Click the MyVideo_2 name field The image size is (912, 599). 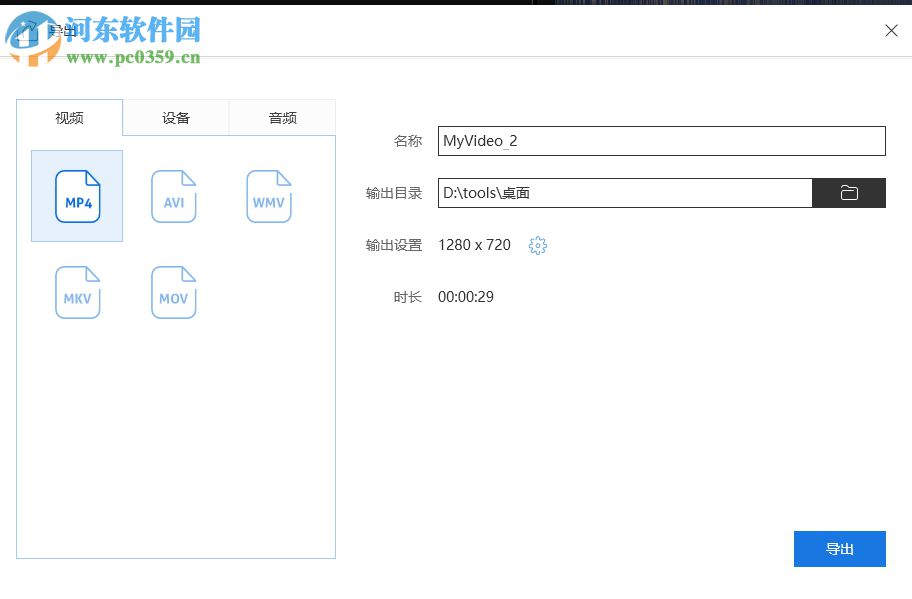pyautogui.click(x=661, y=140)
